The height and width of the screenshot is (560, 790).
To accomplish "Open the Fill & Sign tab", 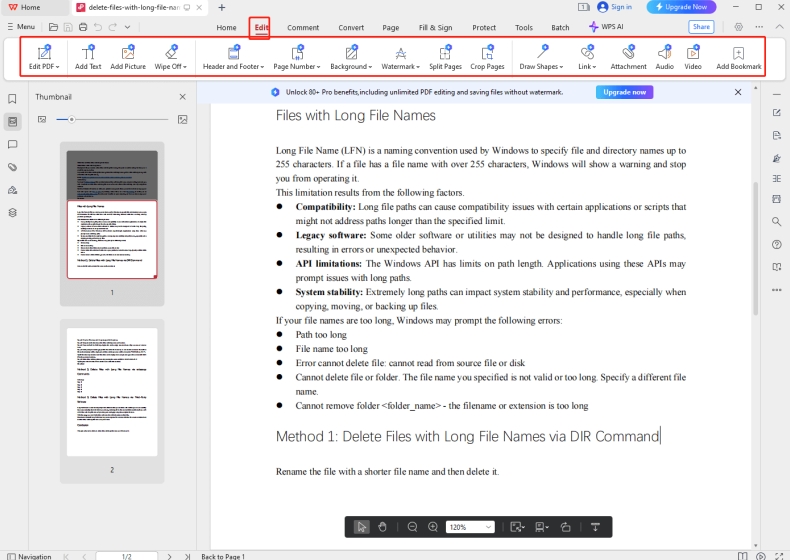I will point(435,28).
